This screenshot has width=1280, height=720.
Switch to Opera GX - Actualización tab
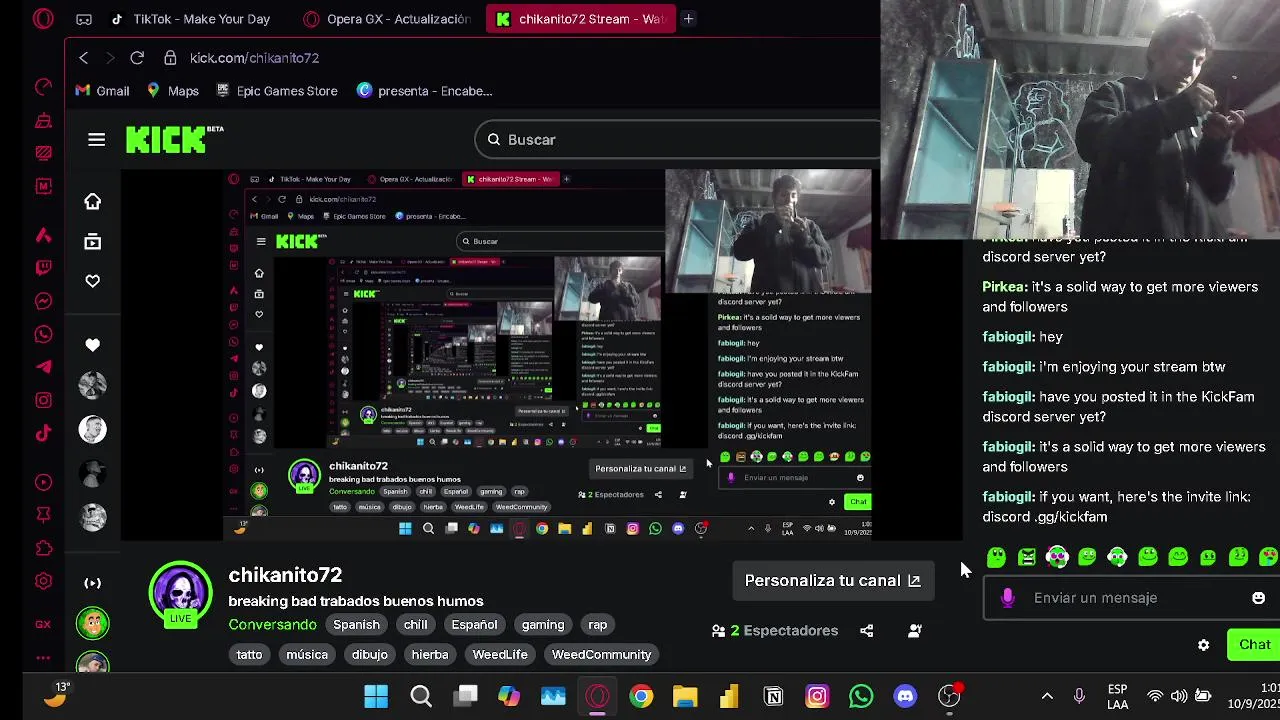(x=387, y=19)
